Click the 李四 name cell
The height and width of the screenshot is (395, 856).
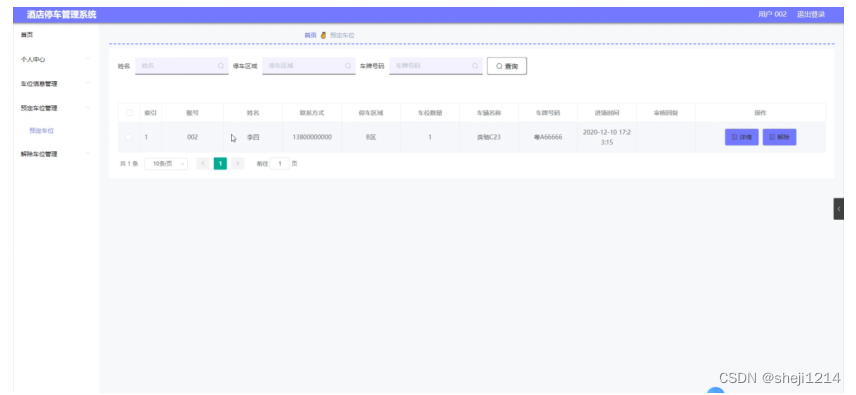coord(253,137)
